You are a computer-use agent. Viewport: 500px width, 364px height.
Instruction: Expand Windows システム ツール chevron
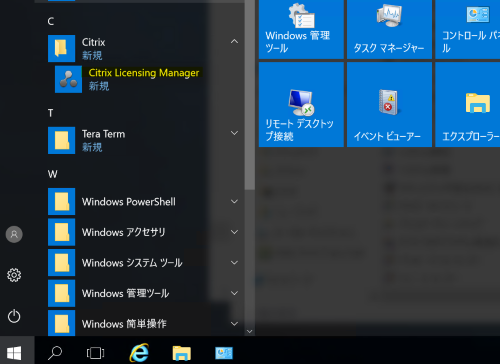(x=234, y=262)
